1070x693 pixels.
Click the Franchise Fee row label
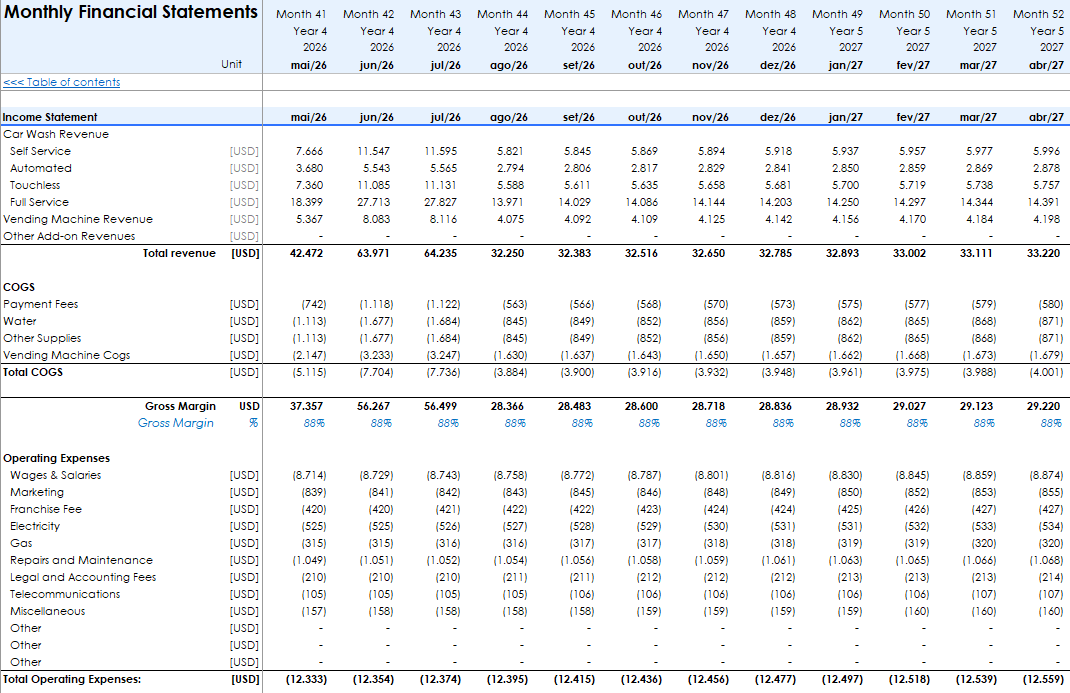(x=46, y=509)
